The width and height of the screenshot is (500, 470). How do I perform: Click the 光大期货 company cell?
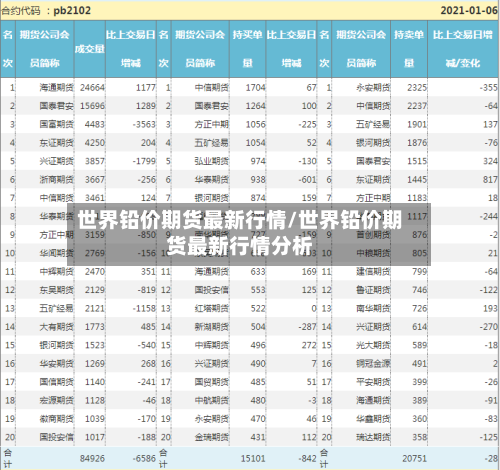(373, 345)
